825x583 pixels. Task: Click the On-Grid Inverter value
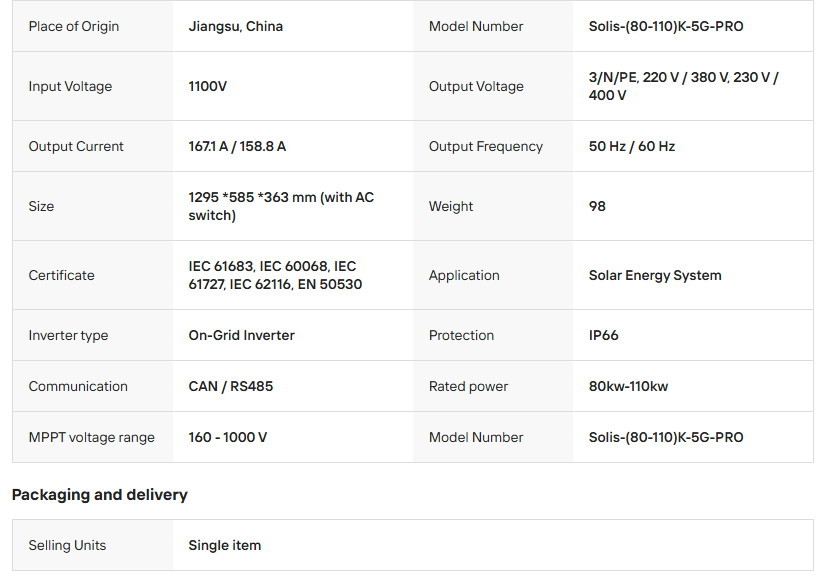point(241,336)
